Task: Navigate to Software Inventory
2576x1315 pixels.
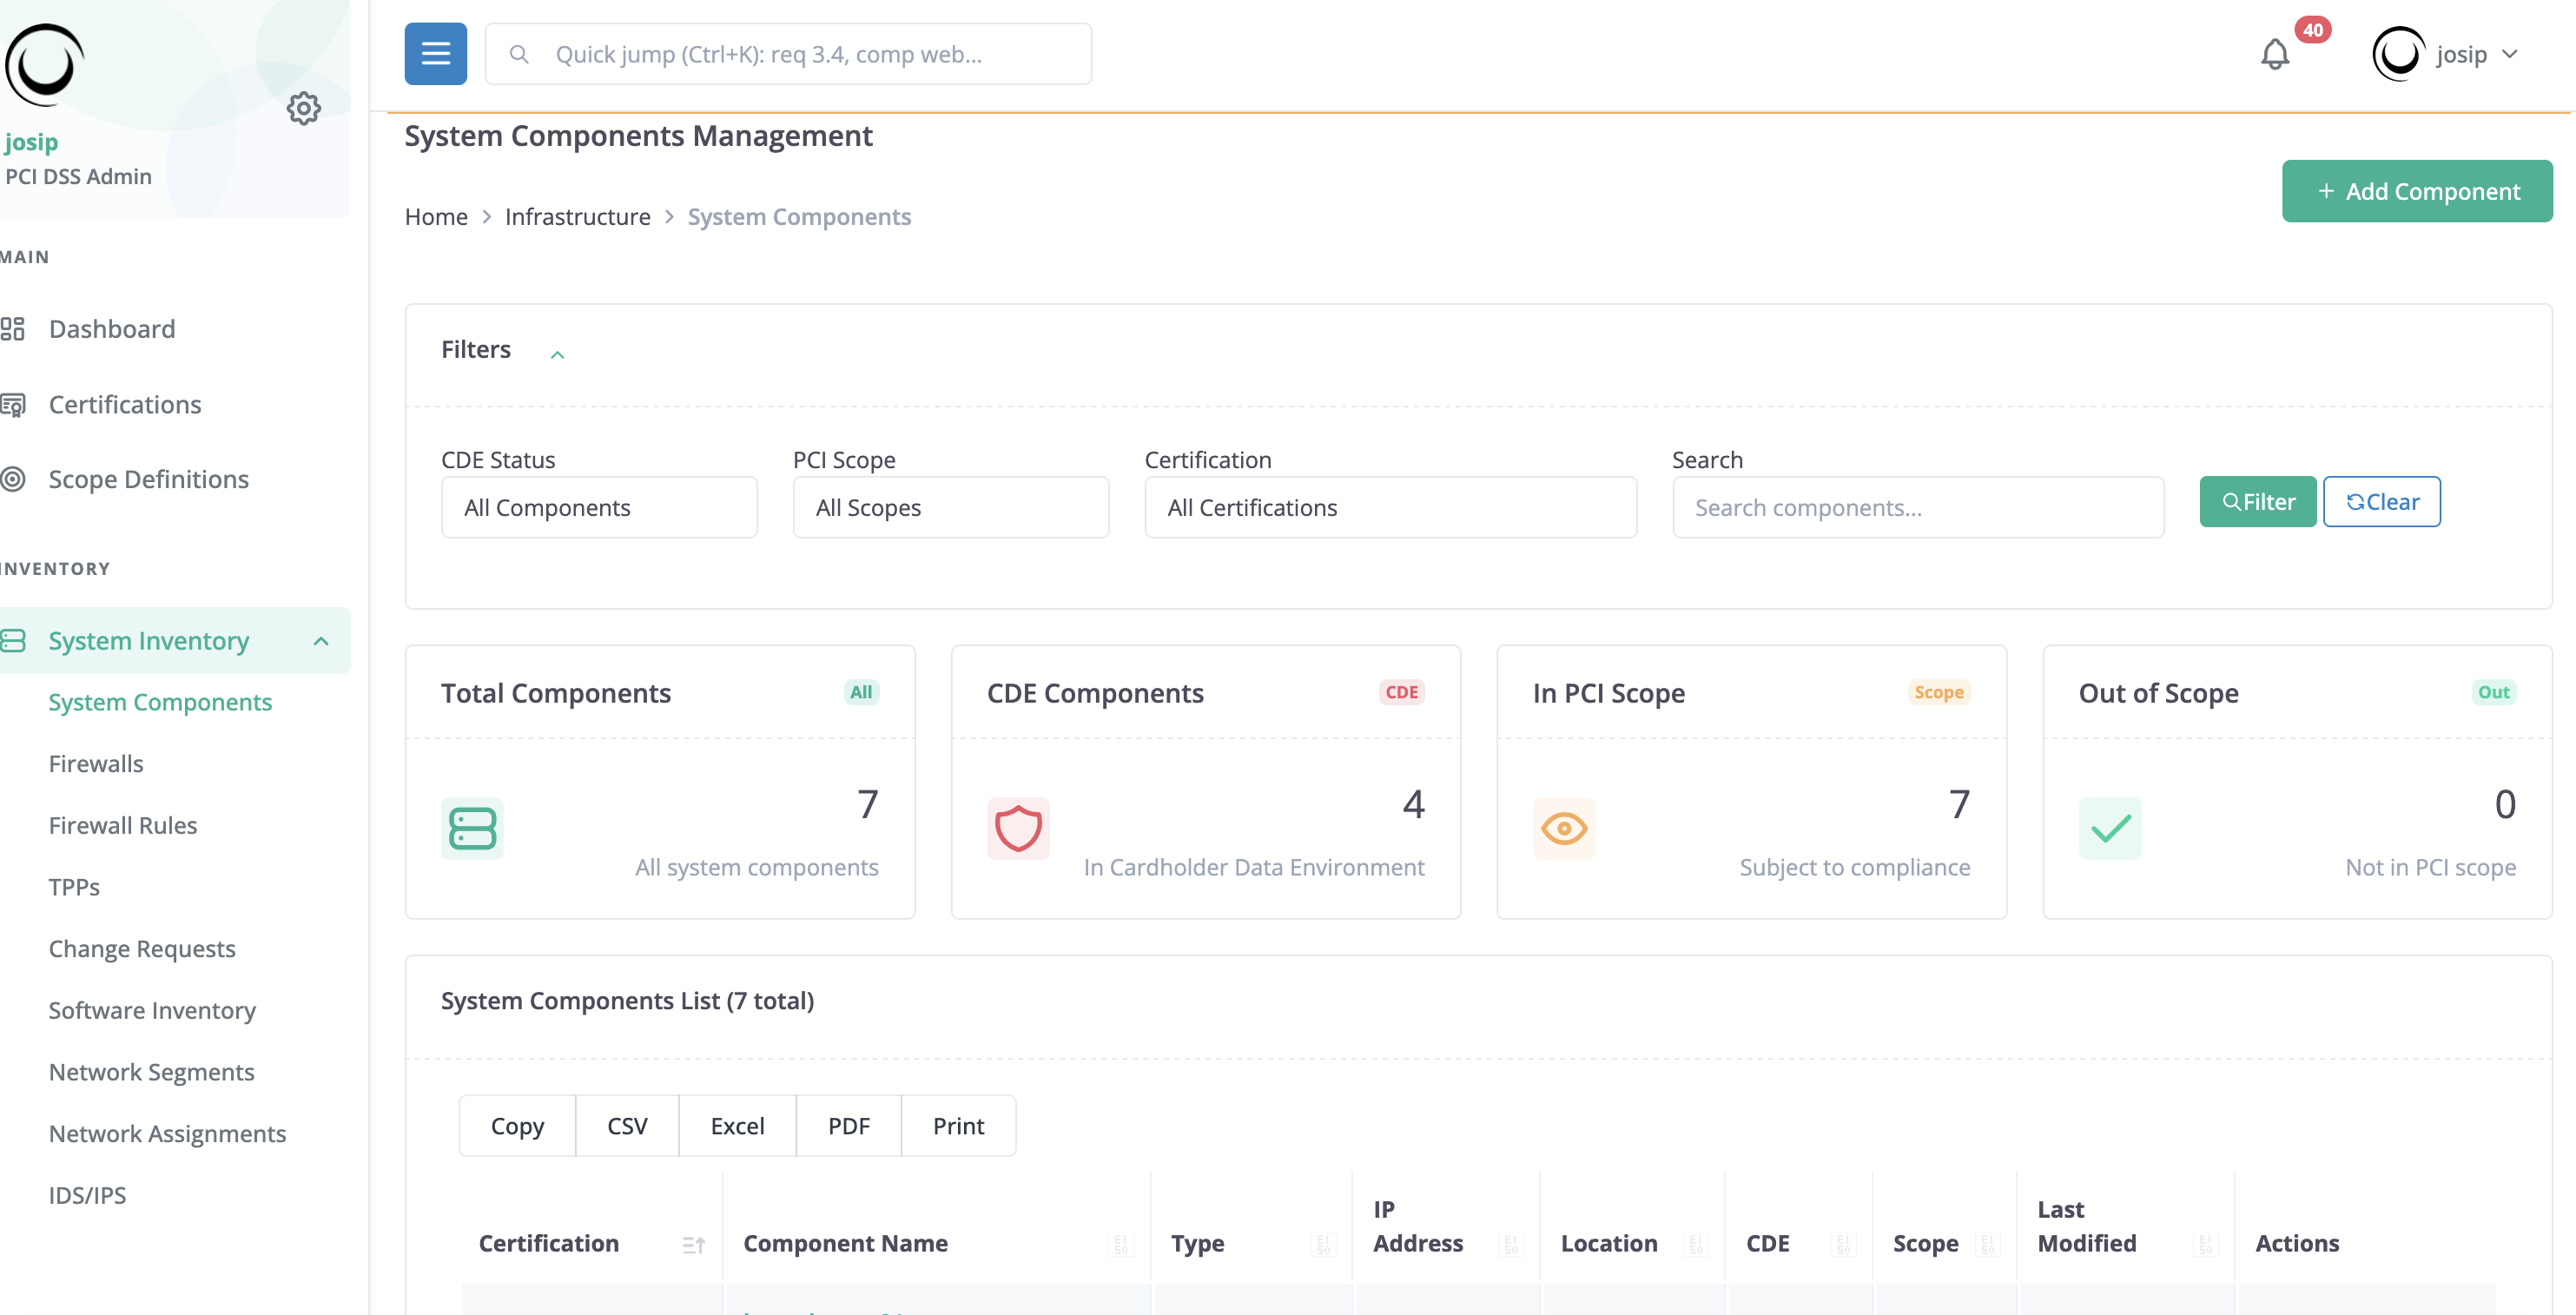Action: point(152,1010)
